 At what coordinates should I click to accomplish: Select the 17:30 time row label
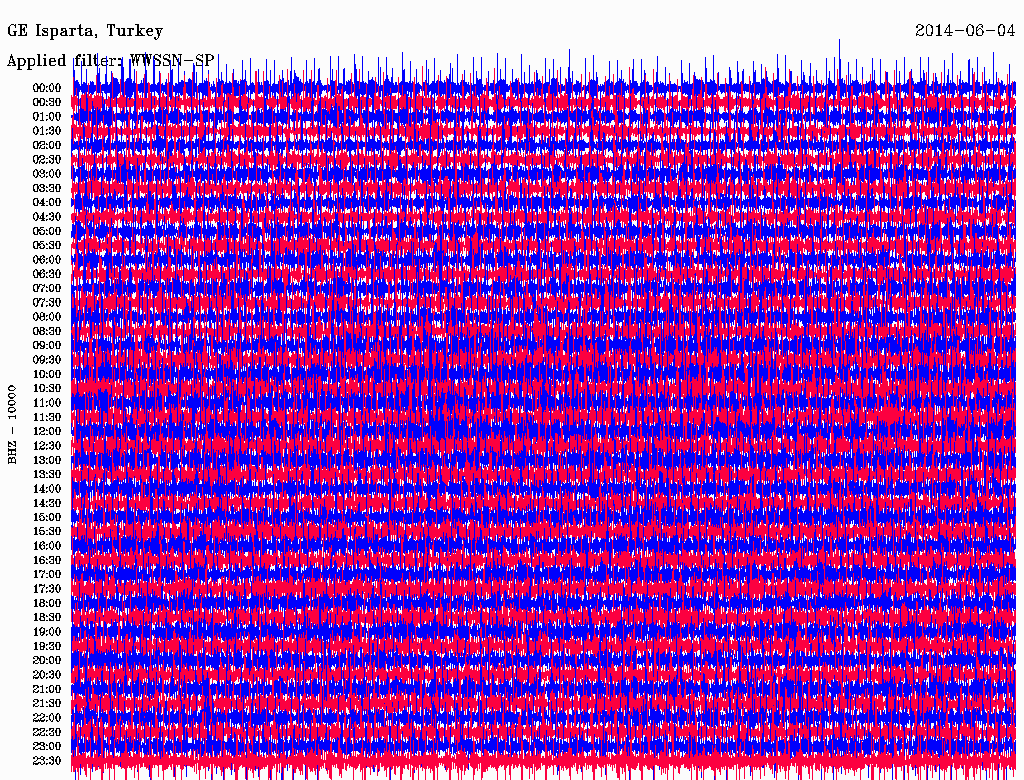click(x=47, y=589)
